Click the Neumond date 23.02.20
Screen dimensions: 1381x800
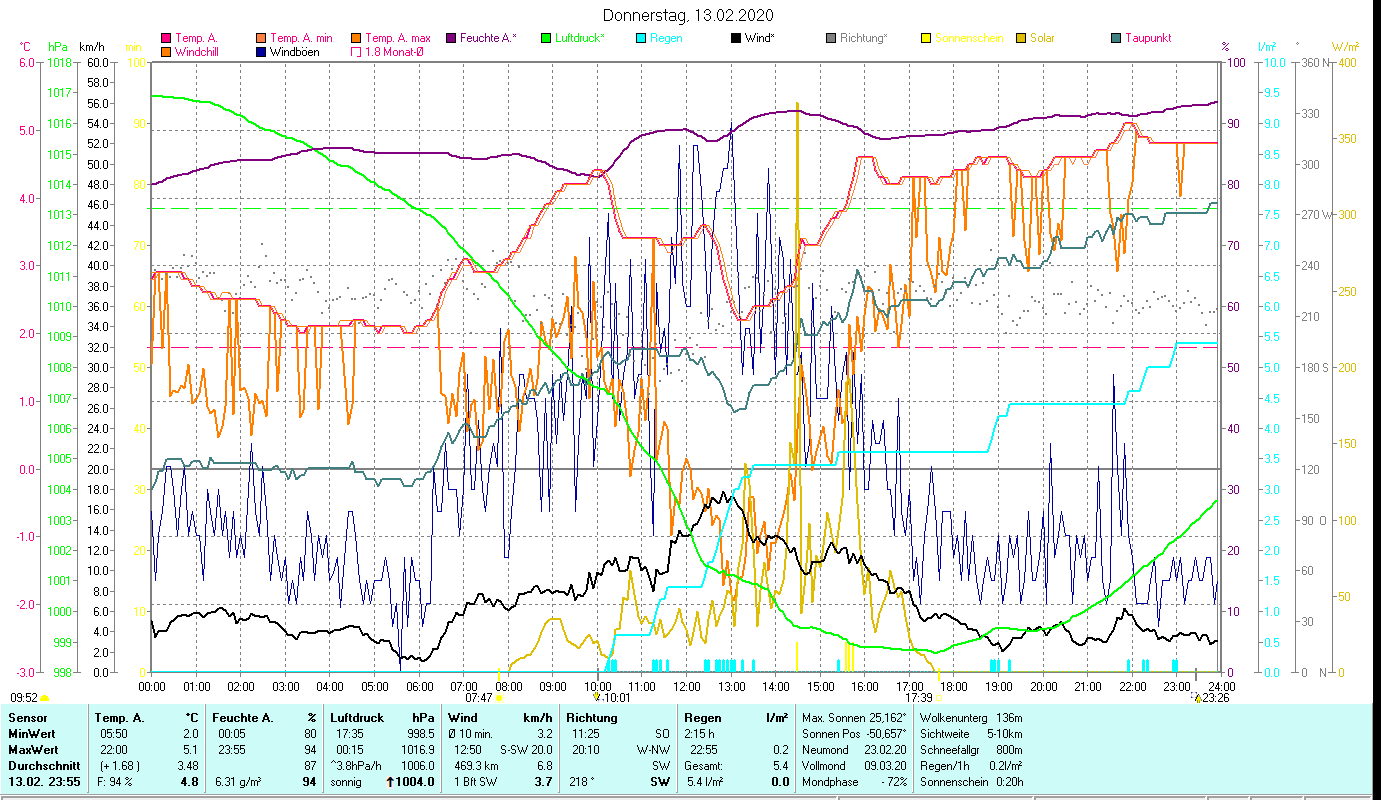pos(854,750)
